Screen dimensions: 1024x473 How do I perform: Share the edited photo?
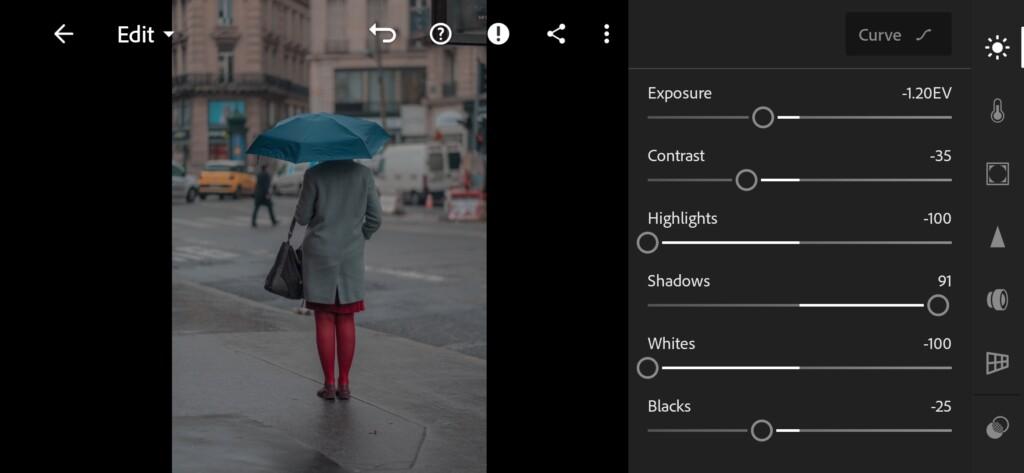pos(556,34)
